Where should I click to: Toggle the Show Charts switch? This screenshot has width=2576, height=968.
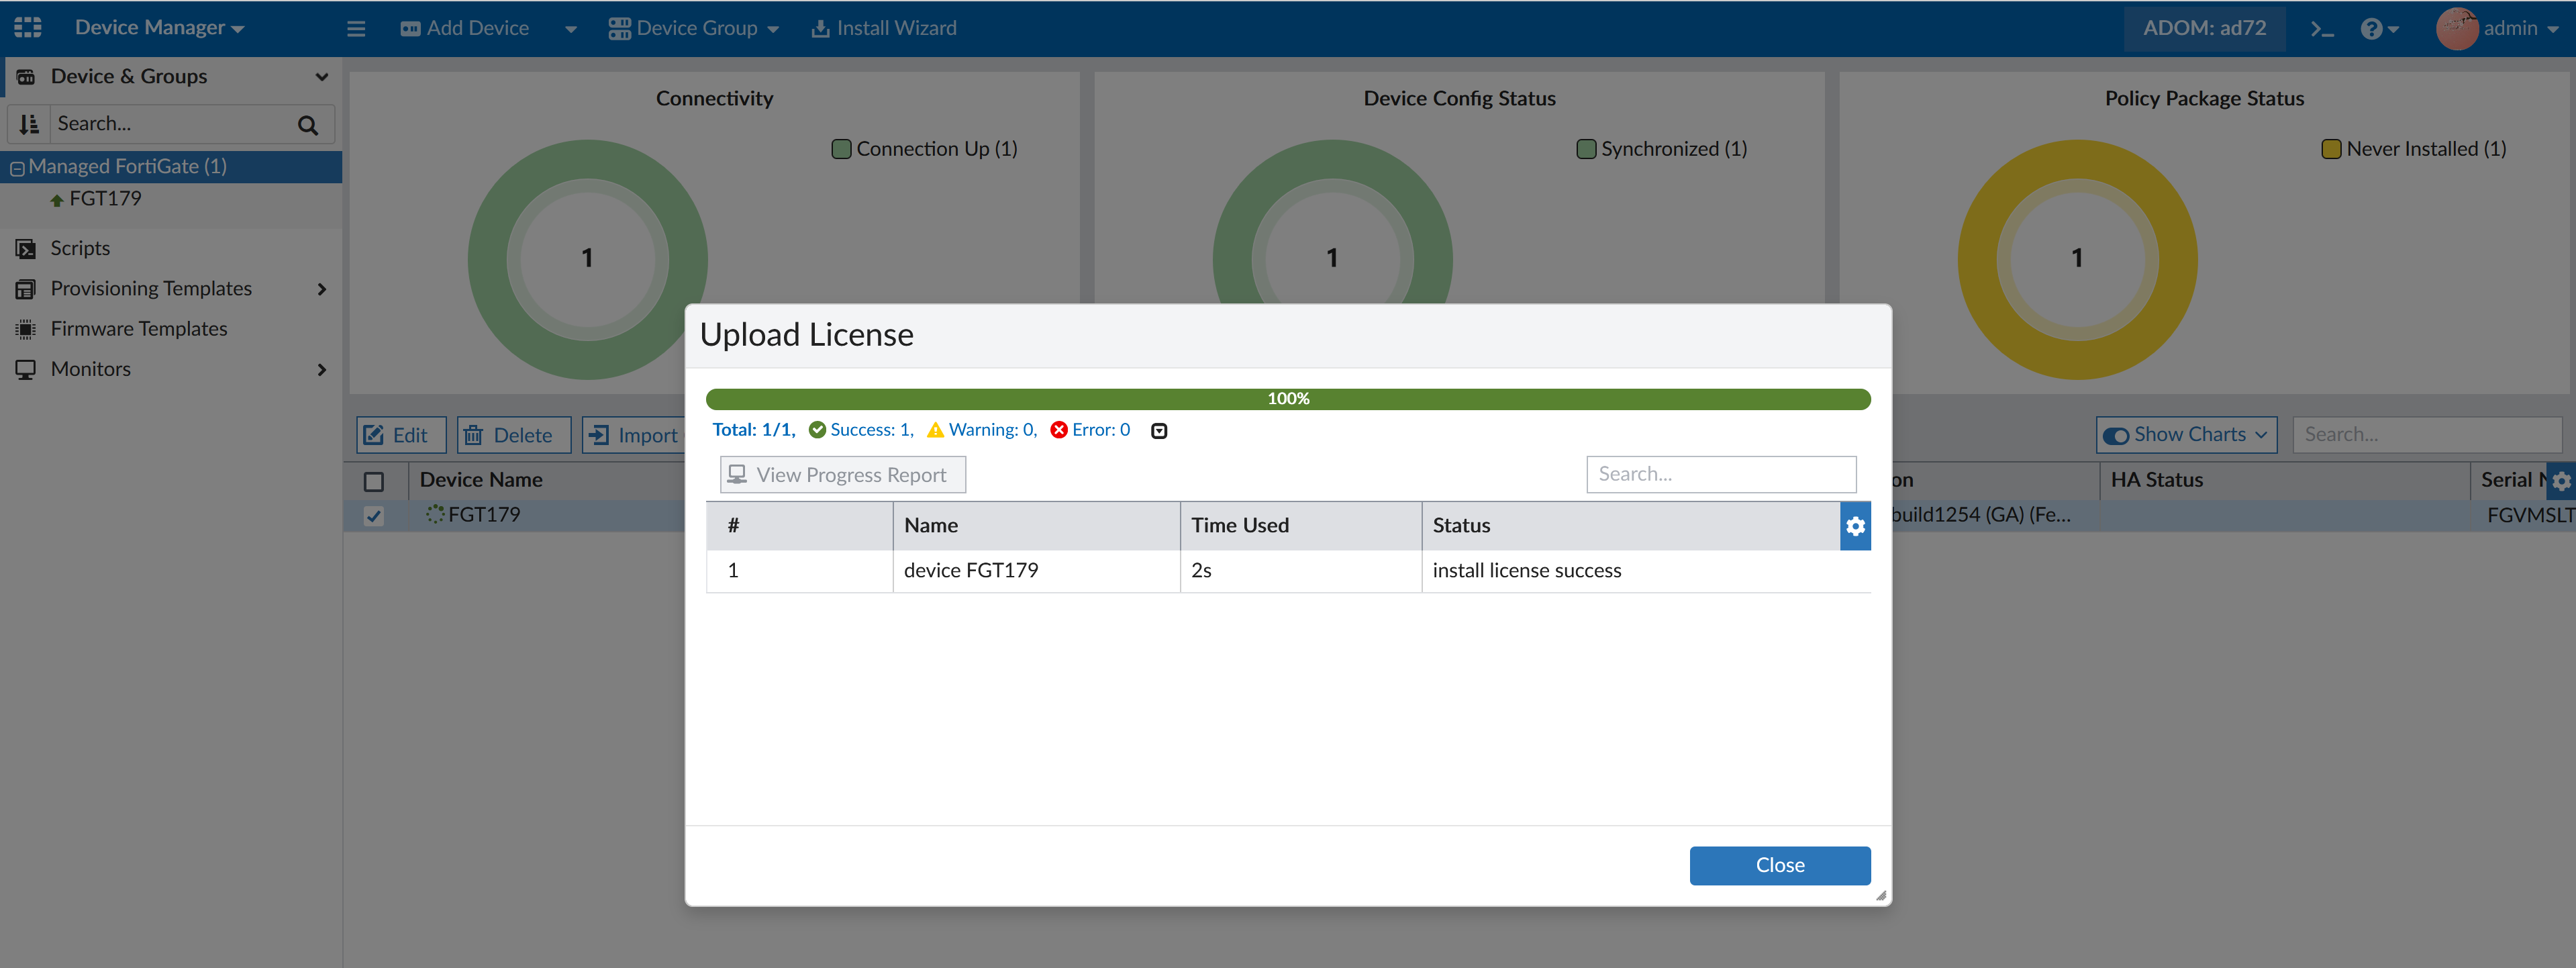pyautogui.click(x=2116, y=435)
